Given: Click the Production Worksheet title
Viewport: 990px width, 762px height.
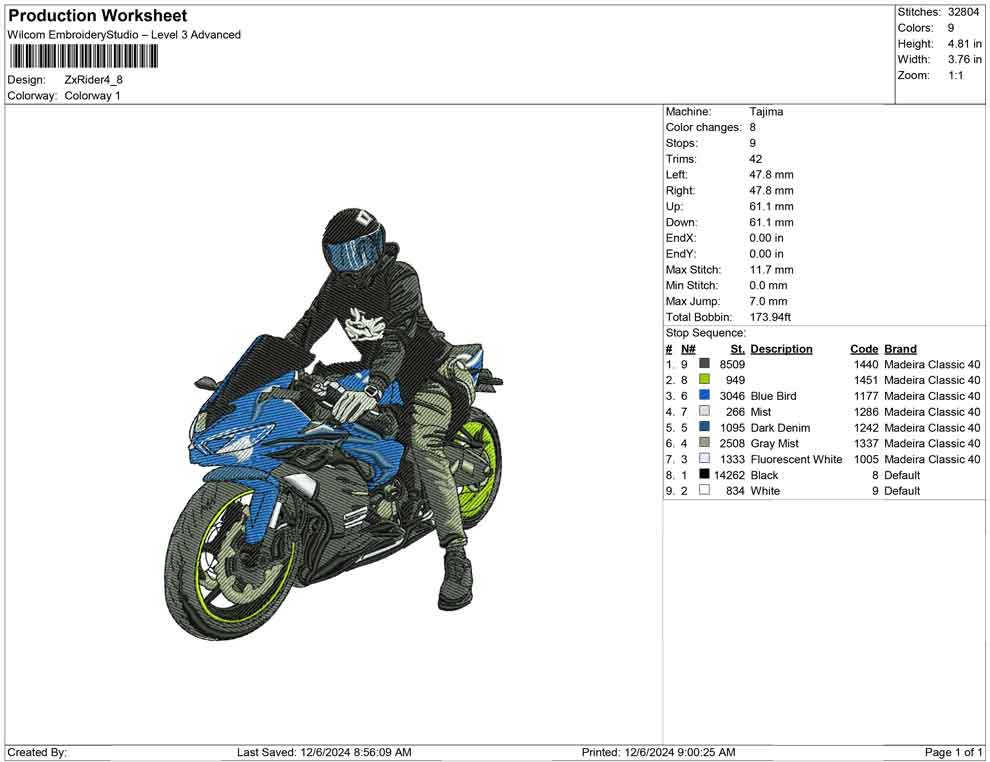Looking at the screenshot, I should (x=97, y=16).
